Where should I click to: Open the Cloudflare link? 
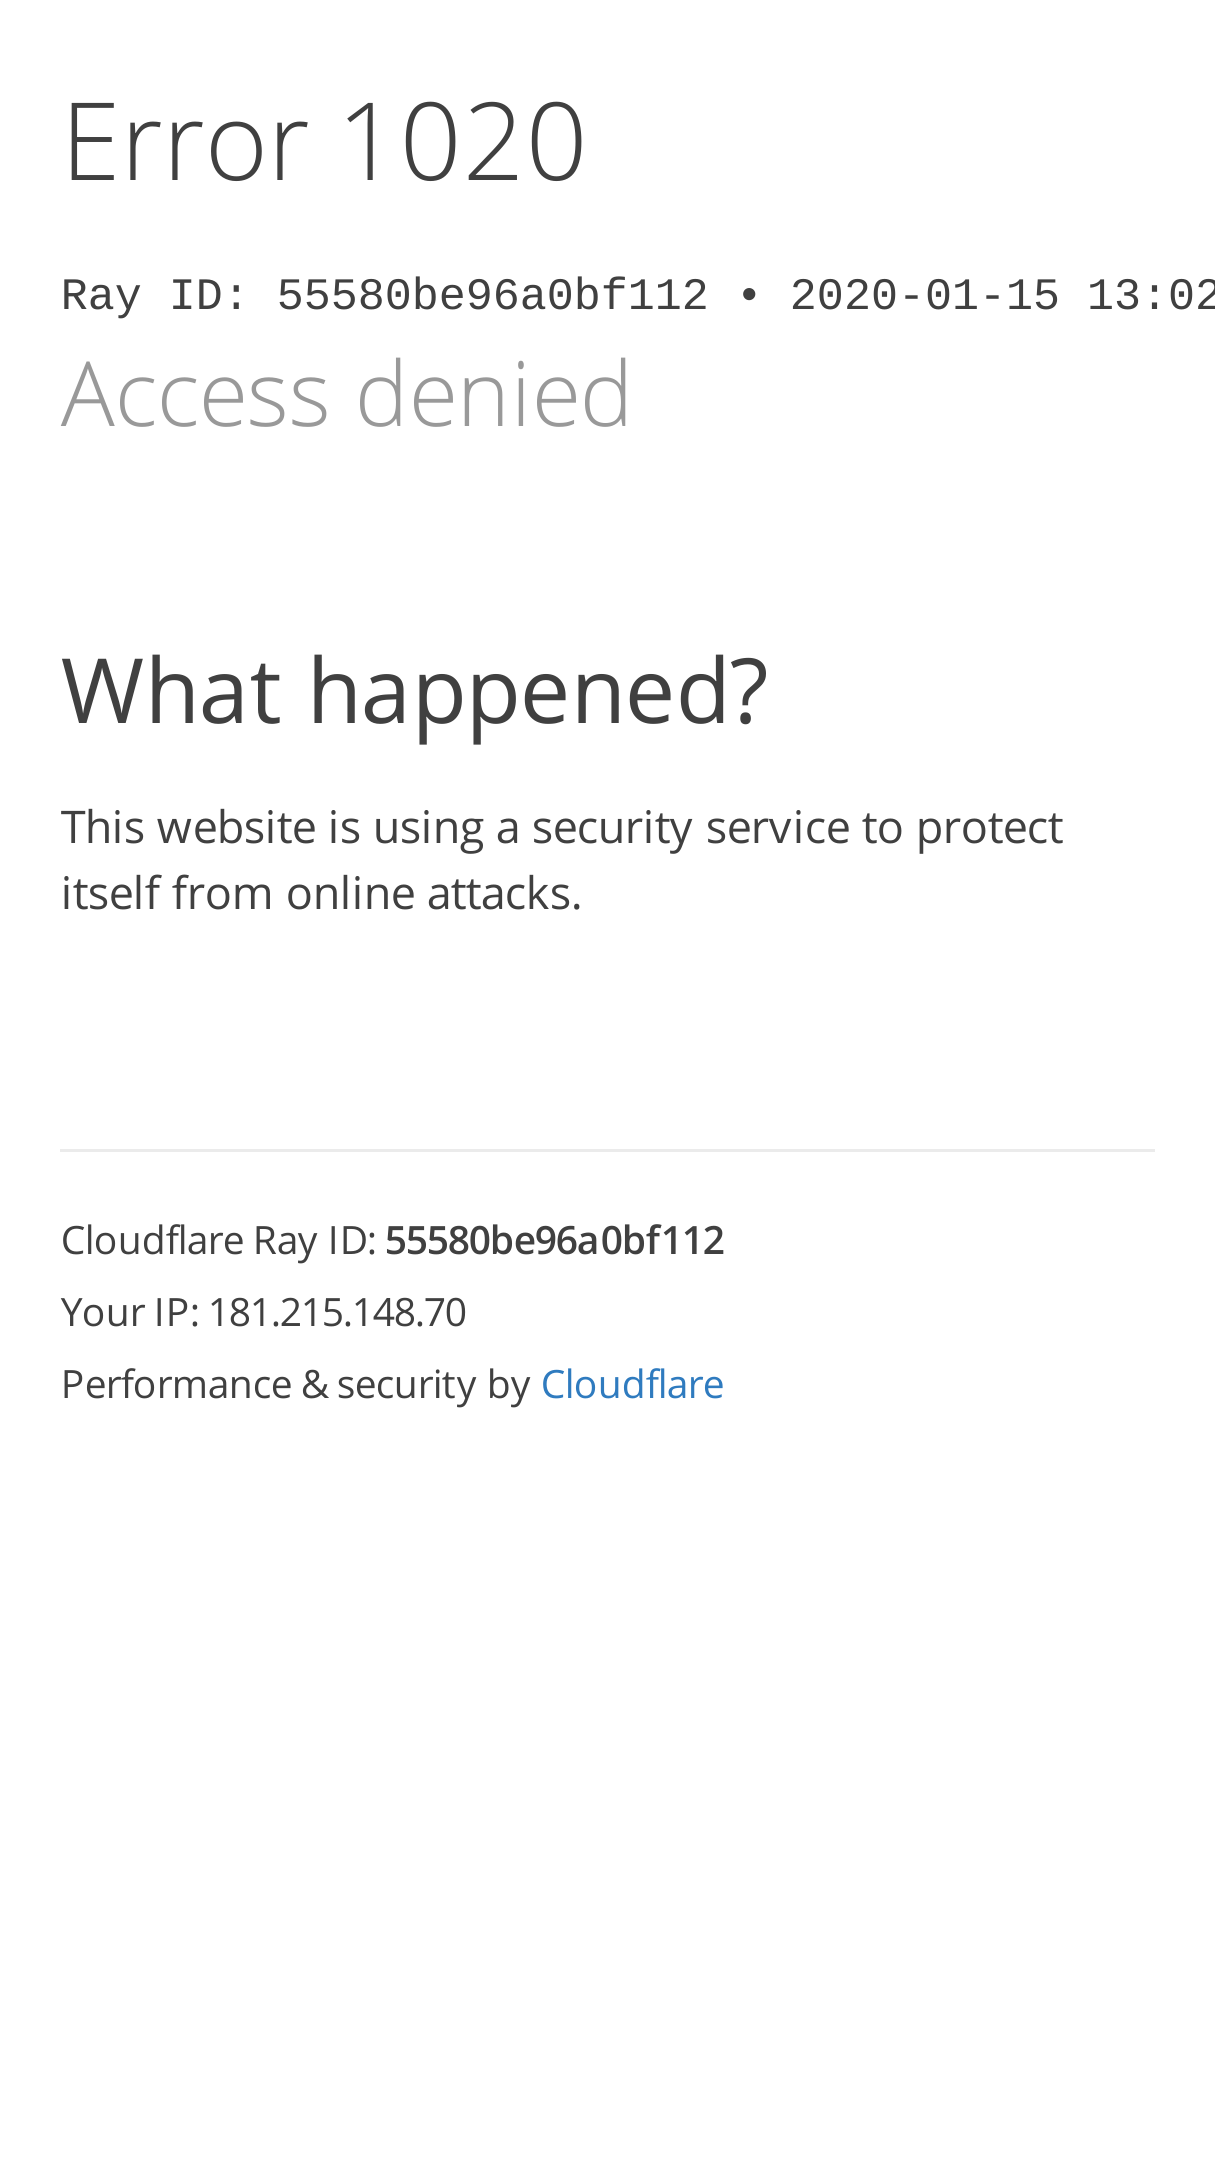(x=632, y=1384)
